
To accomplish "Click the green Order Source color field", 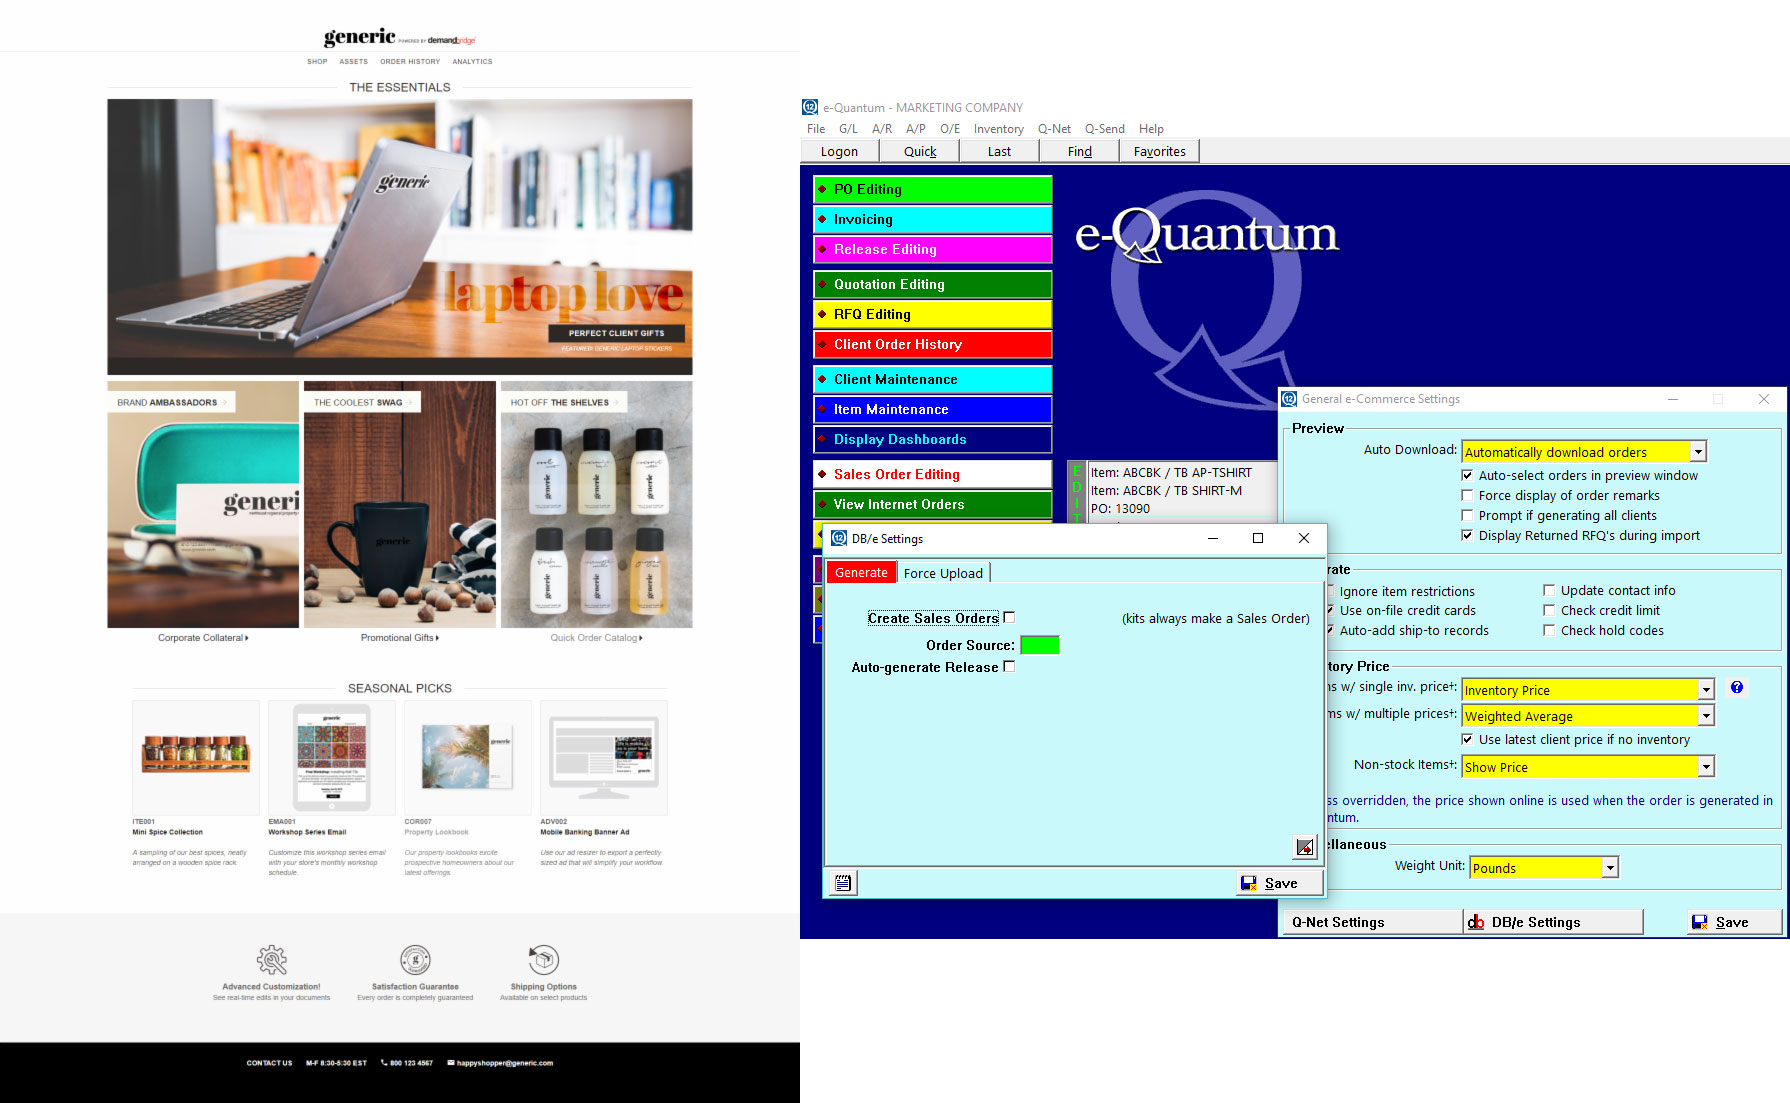I will coord(1039,645).
